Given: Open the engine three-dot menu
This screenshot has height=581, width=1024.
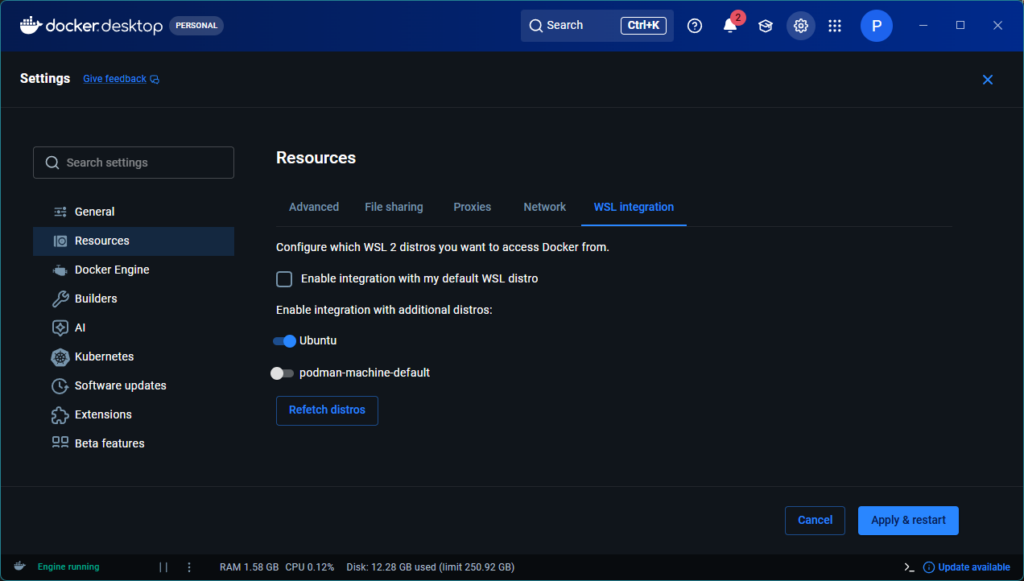Looking at the screenshot, I should pos(189,567).
